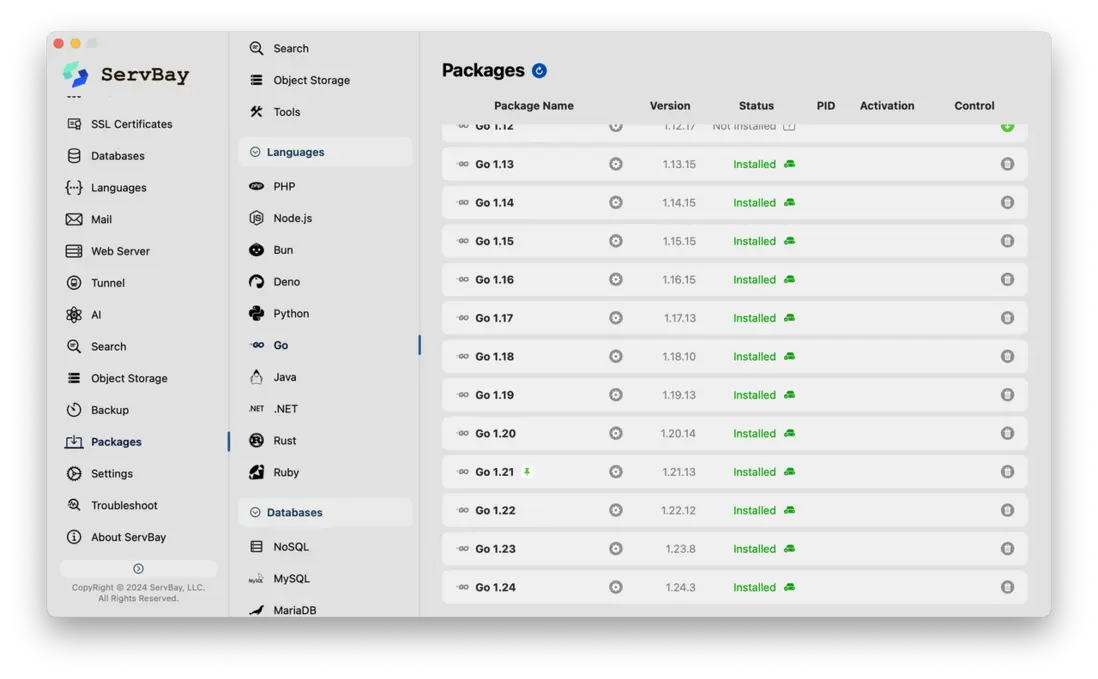Open the Web Server section
Viewport: 1098px width, 679px height.
[x=120, y=252]
